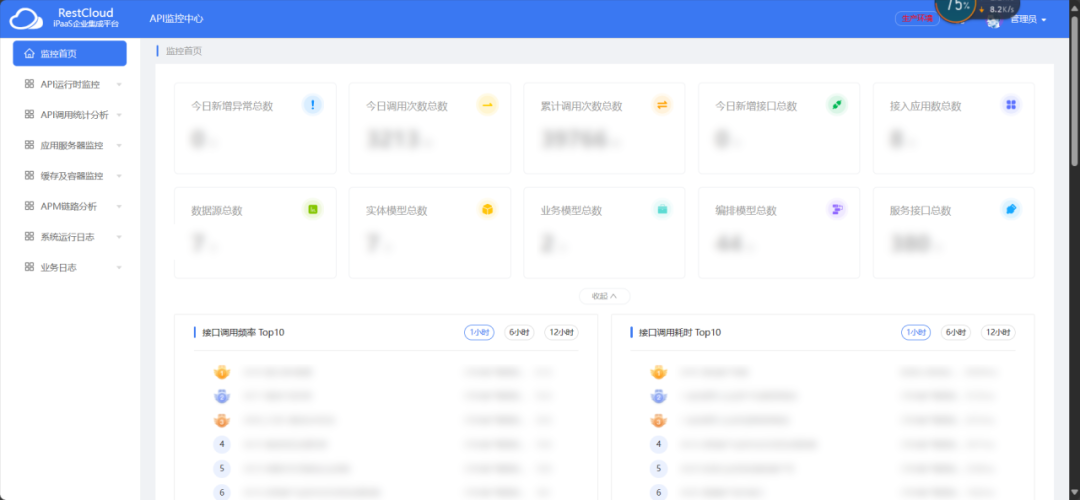Image resolution: width=1080 pixels, height=500 pixels.
Task: Open the API调用统计分析 menu label
Action: tap(74, 115)
